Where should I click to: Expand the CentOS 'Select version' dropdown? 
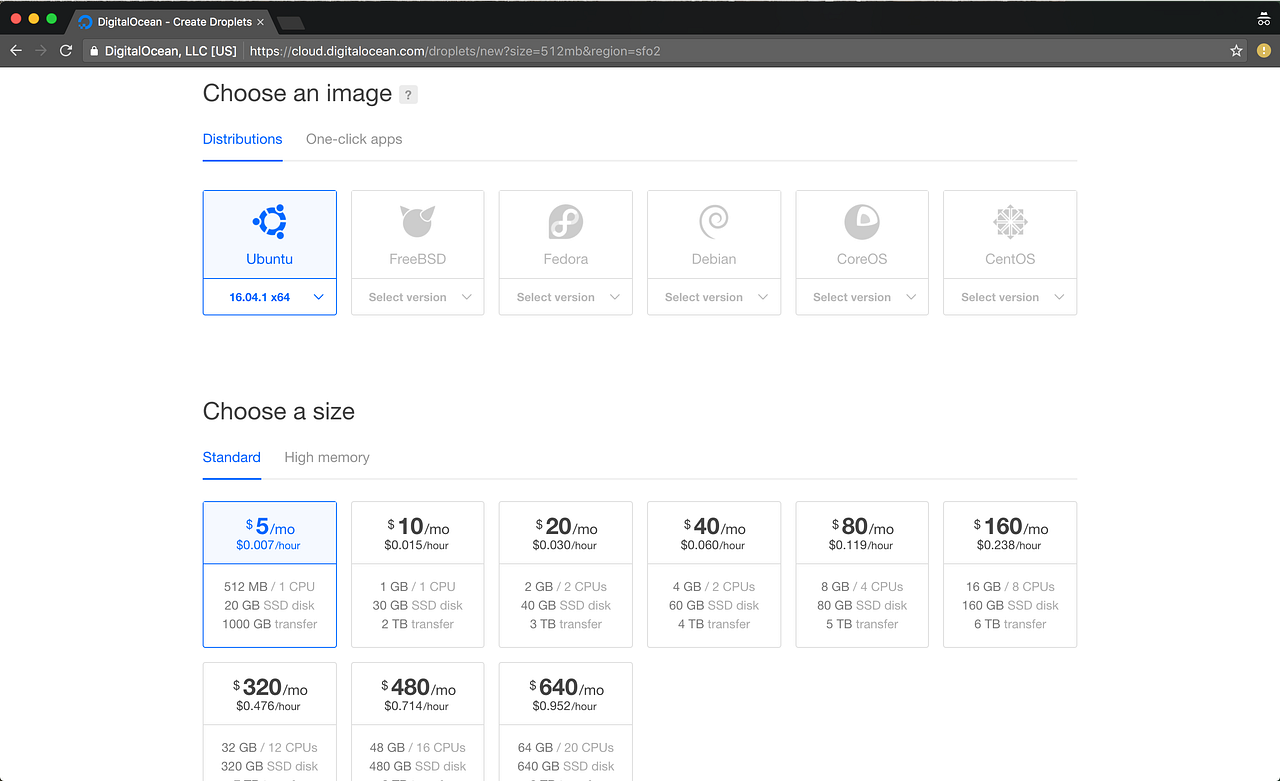pyautogui.click(x=1009, y=296)
